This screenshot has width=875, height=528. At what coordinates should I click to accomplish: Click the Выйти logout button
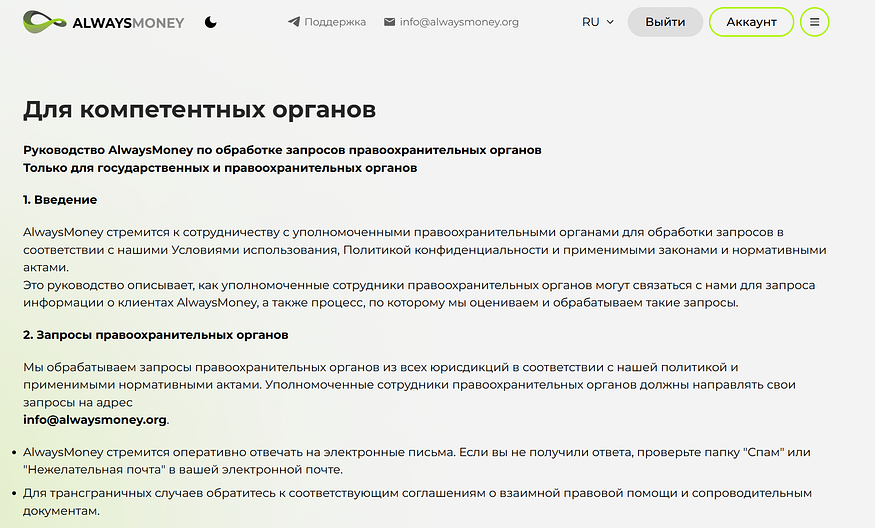tap(665, 22)
